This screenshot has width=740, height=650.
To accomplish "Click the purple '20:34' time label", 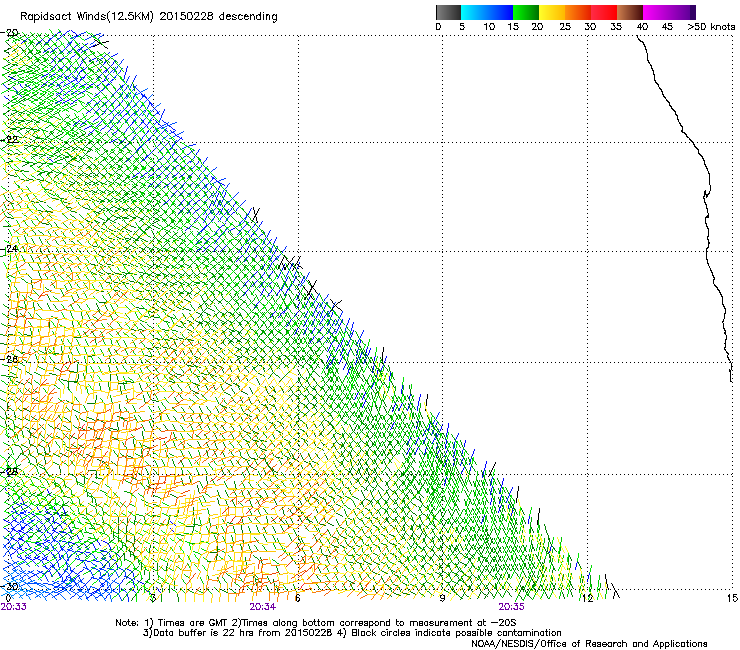I will [x=263, y=607].
